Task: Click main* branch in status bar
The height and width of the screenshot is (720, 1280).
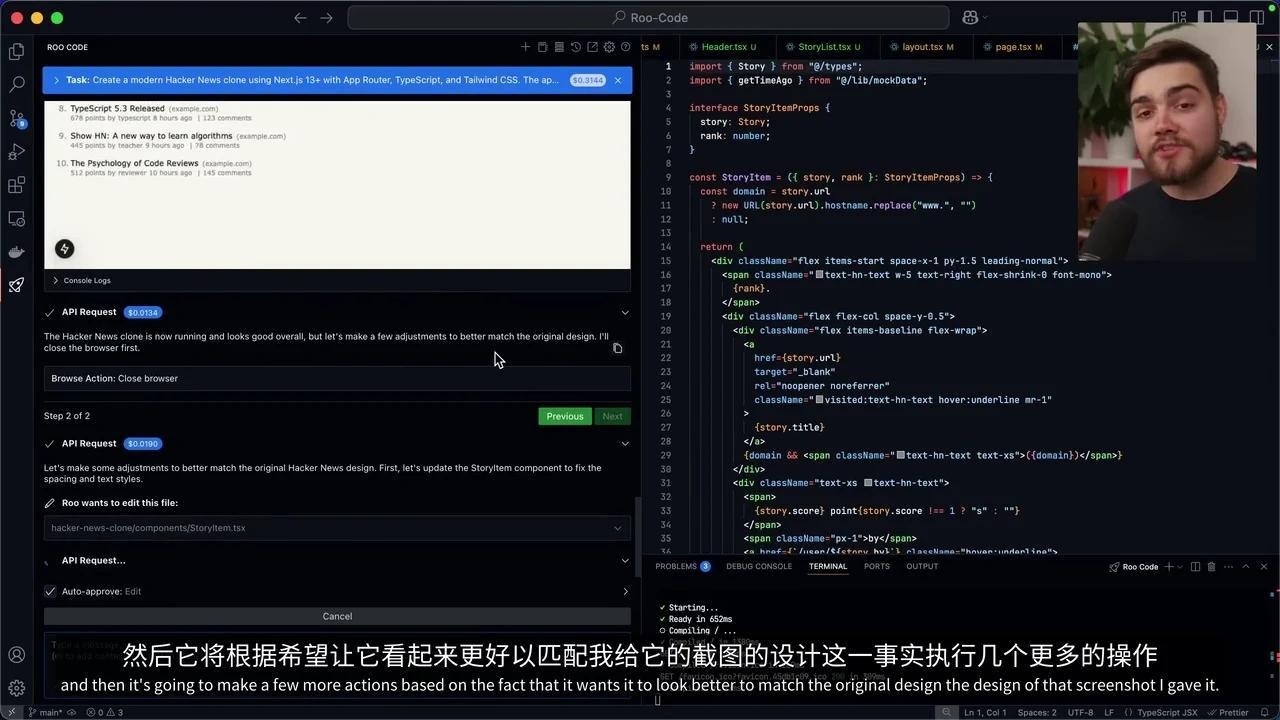Action: pyautogui.click(x=47, y=712)
